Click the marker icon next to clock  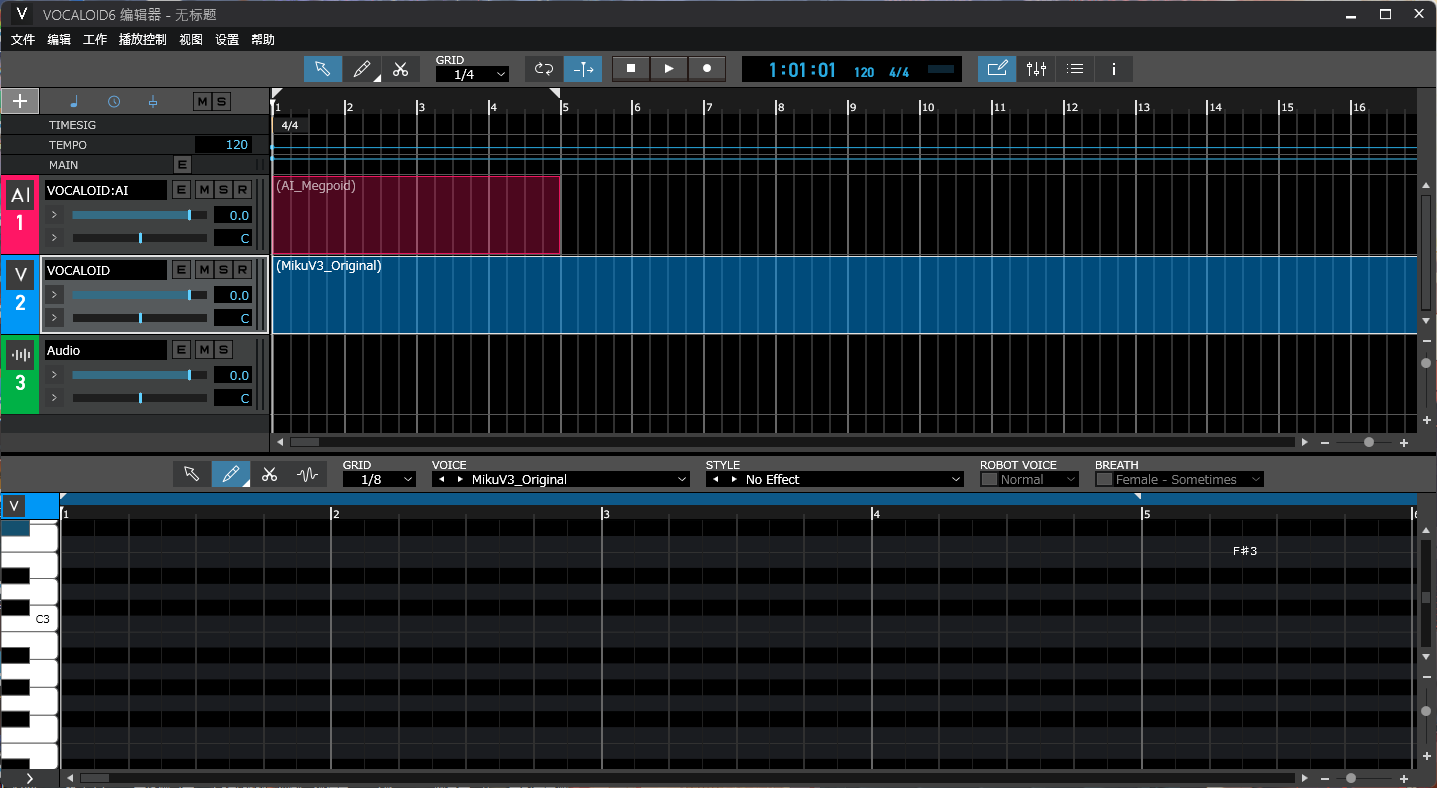click(153, 101)
